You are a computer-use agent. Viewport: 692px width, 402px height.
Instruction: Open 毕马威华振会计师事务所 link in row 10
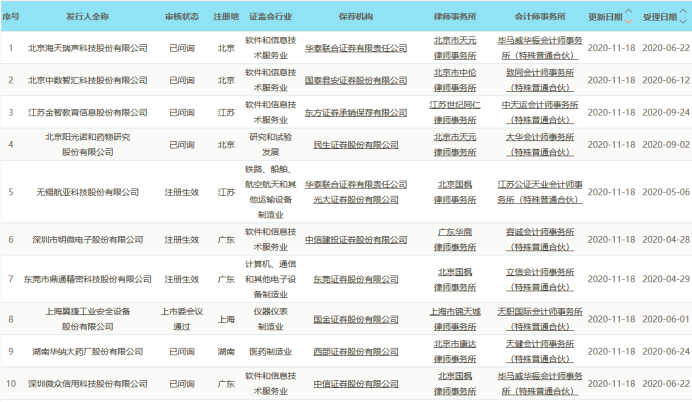pos(540,384)
